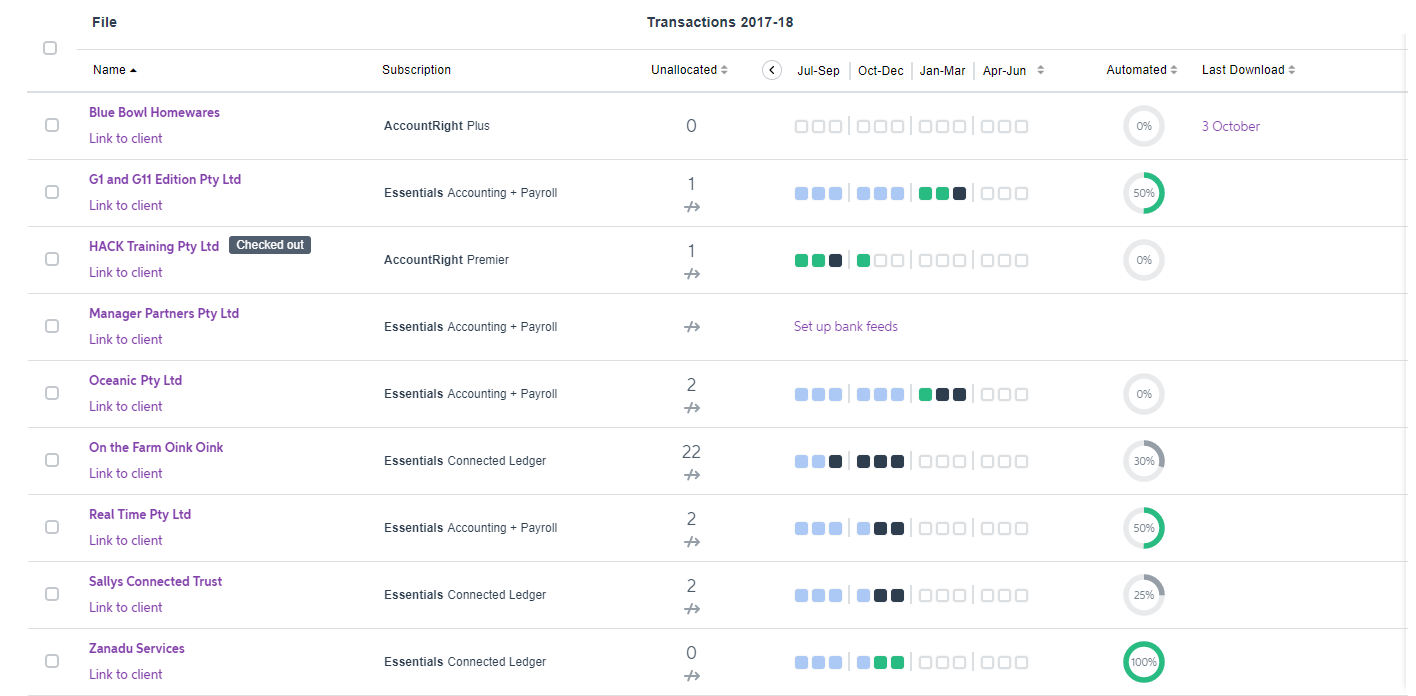Sort the list by Last Download
Screen dimensions: 1416x696
click(1248, 70)
